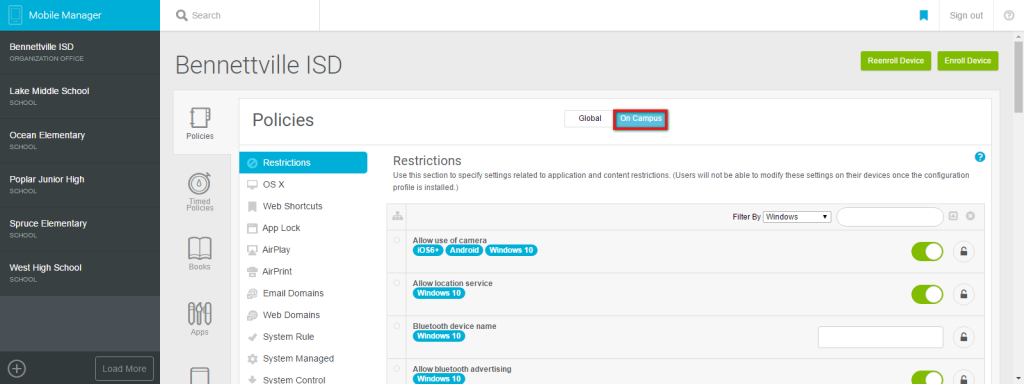Image resolution: width=1024 pixels, height=384 pixels.
Task: Toggle Allow location service switch
Action: [927, 294]
